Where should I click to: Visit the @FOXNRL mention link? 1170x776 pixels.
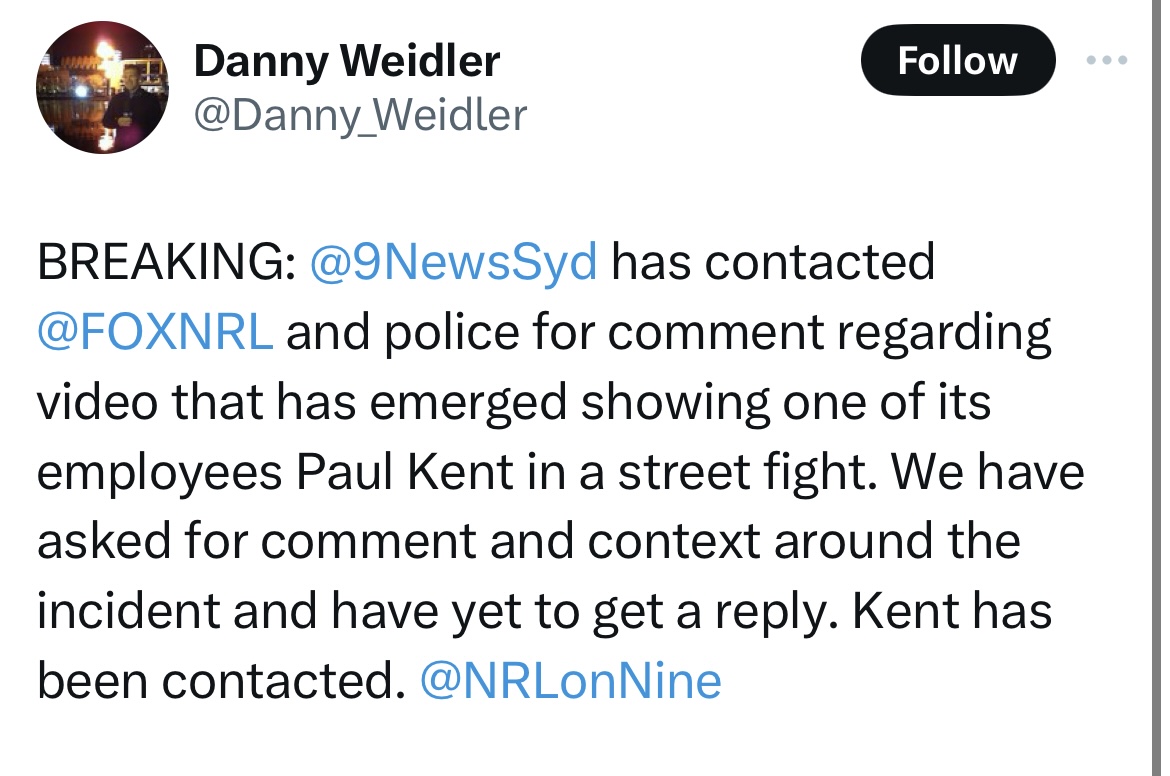[x=155, y=333]
